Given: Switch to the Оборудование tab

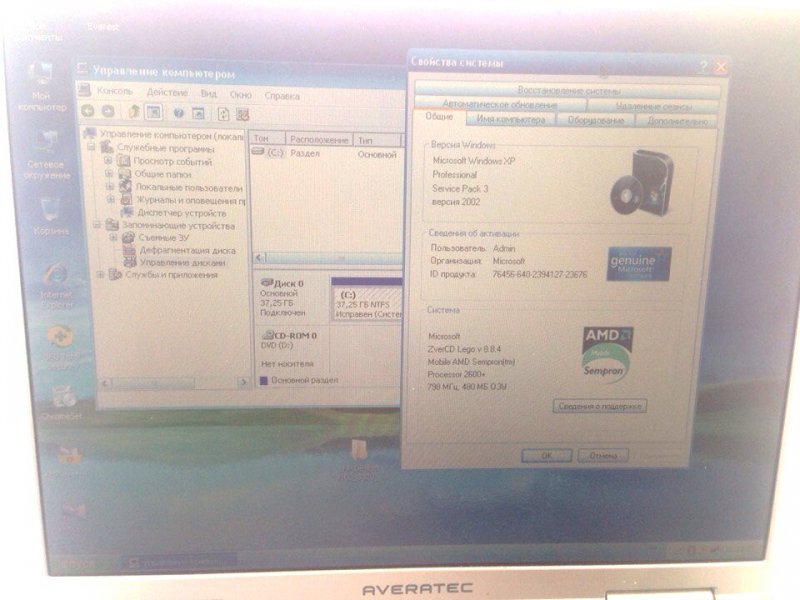Looking at the screenshot, I should 596,120.
